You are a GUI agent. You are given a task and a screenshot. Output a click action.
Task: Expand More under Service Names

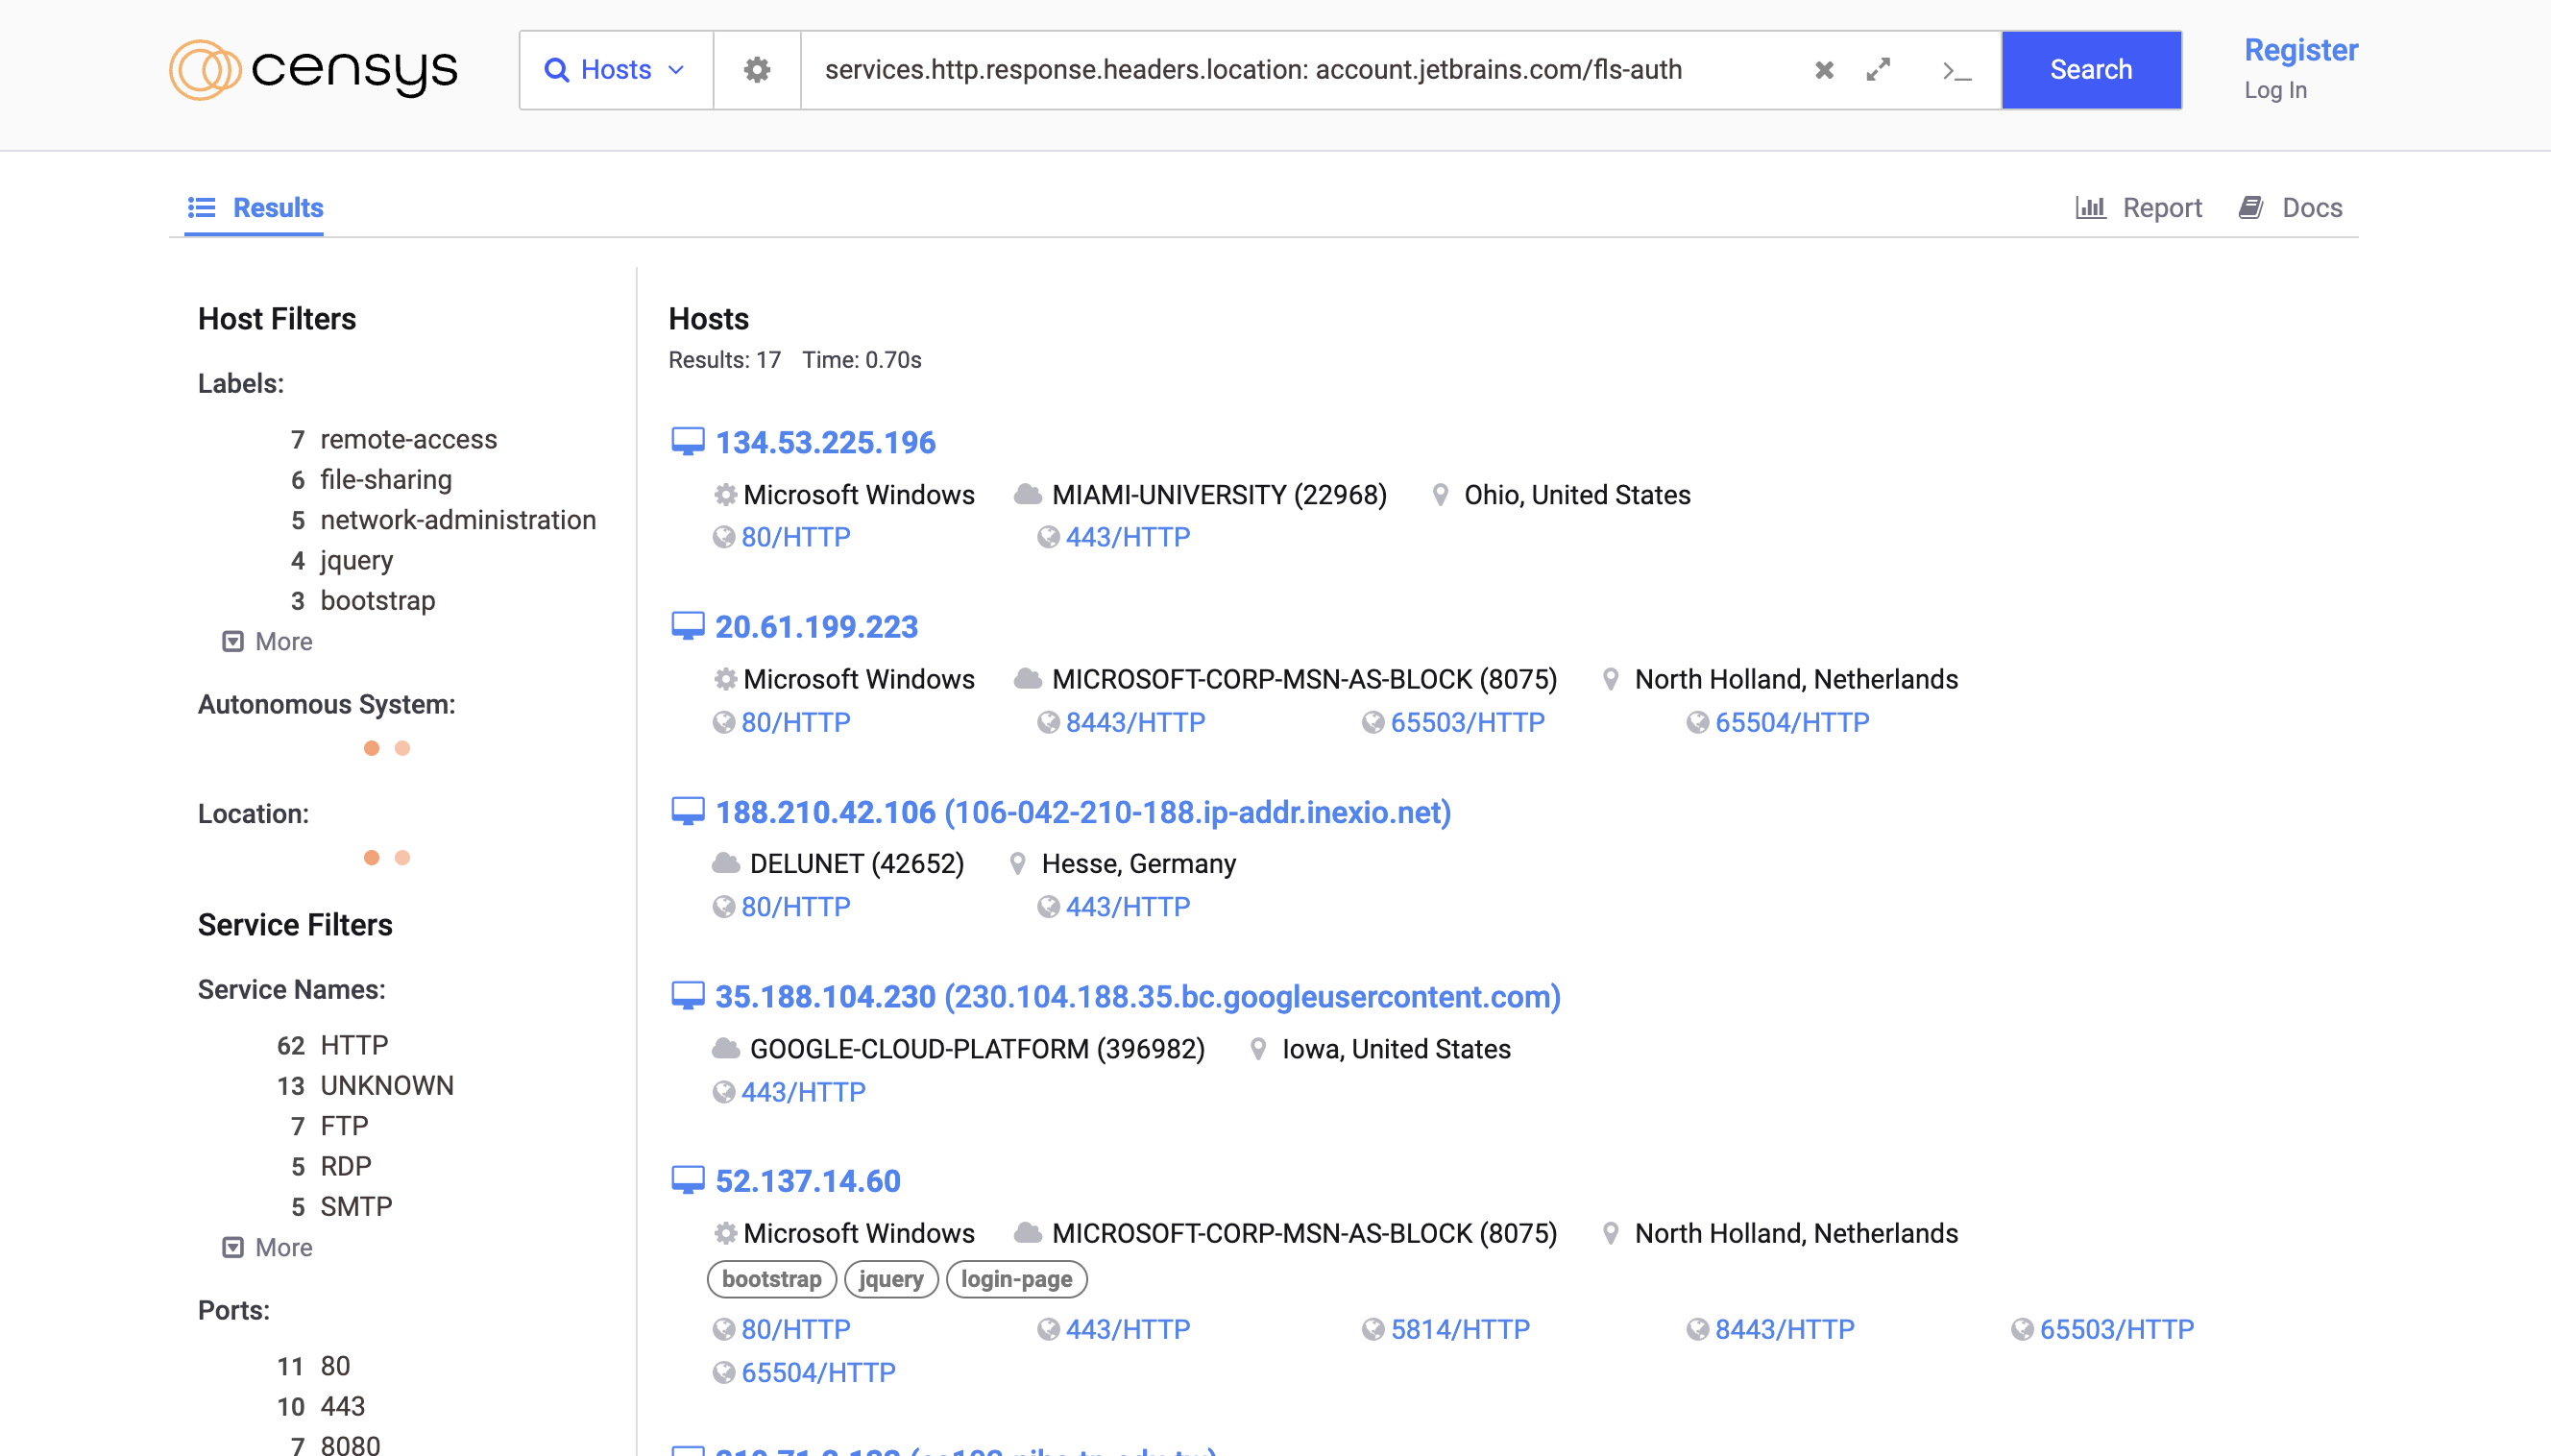pyautogui.click(x=267, y=1248)
